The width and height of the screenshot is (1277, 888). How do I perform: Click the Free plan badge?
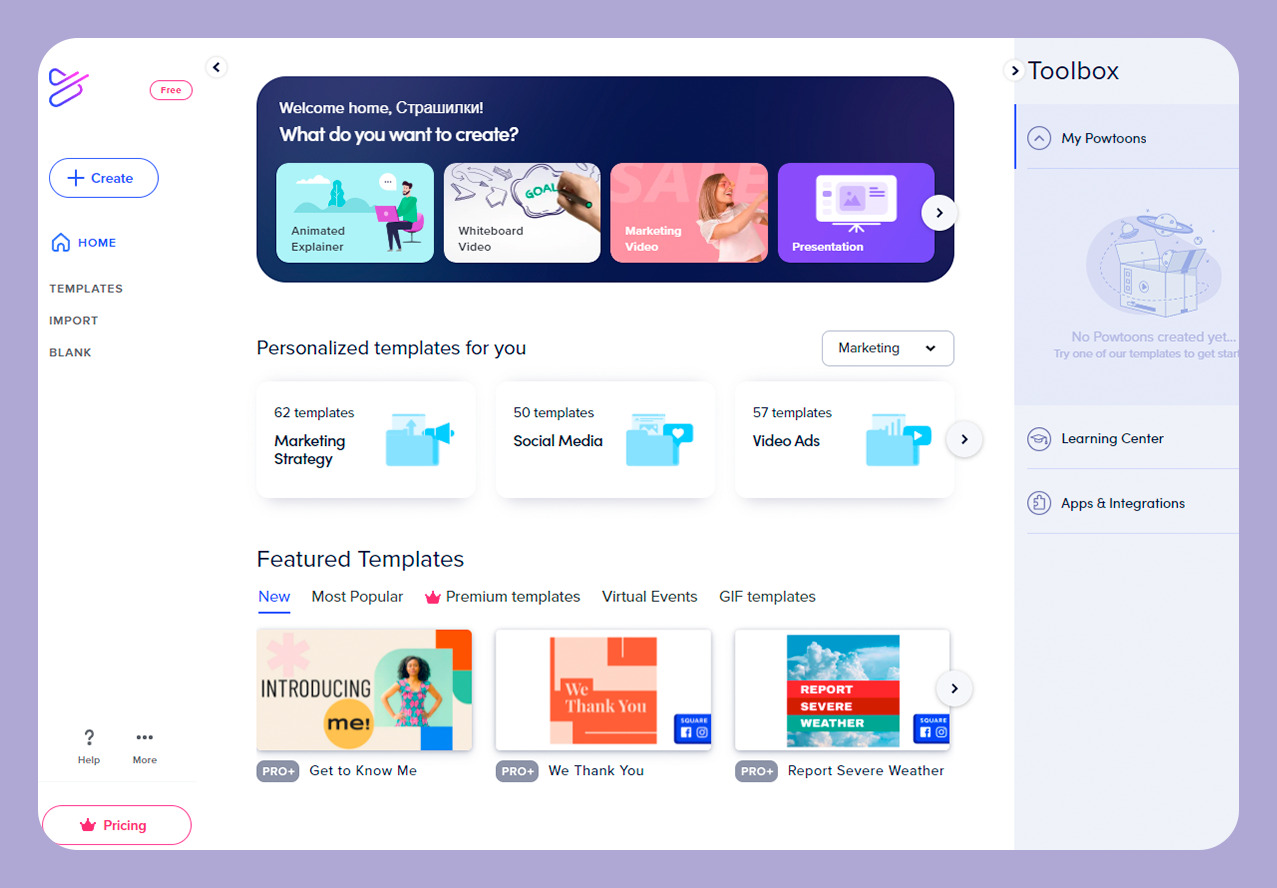(171, 90)
